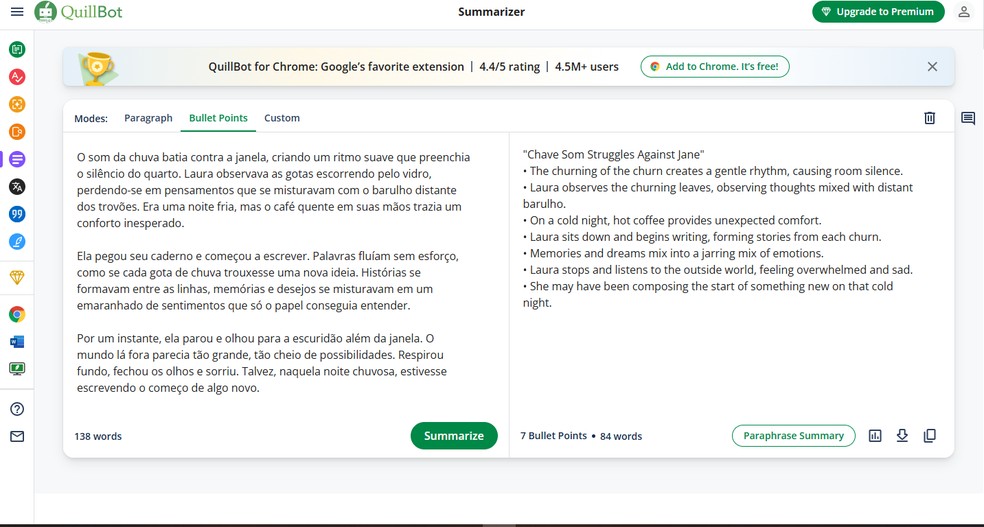Open the Translator sidebar icon
Viewport: 984px width, 527px height.
pyautogui.click(x=17, y=186)
